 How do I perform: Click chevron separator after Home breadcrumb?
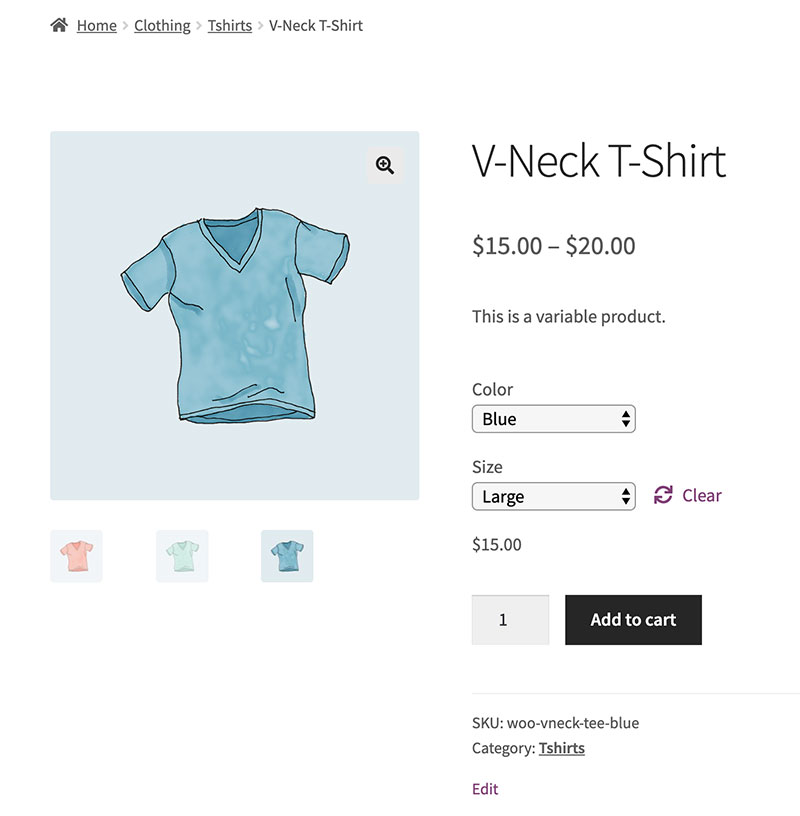point(125,26)
